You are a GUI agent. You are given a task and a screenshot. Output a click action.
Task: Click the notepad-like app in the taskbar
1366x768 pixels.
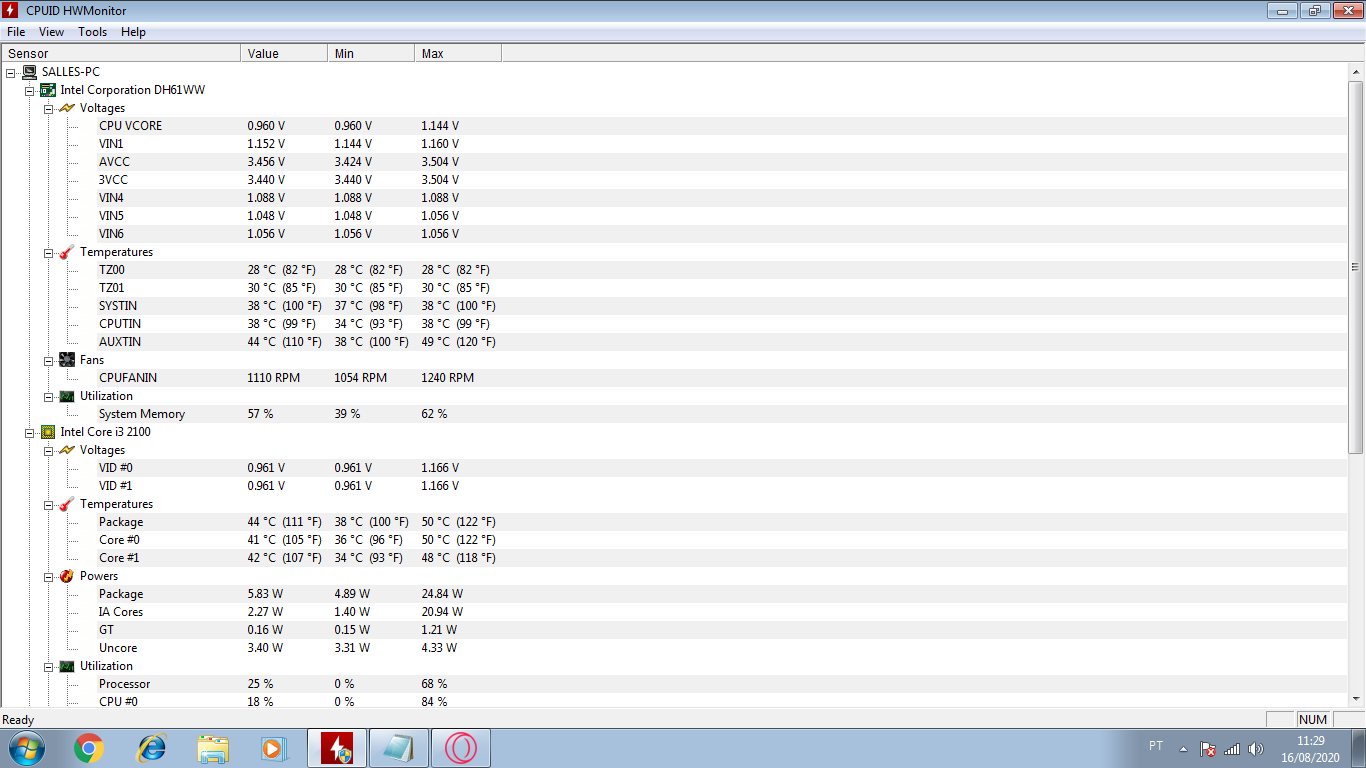click(x=398, y=748)
